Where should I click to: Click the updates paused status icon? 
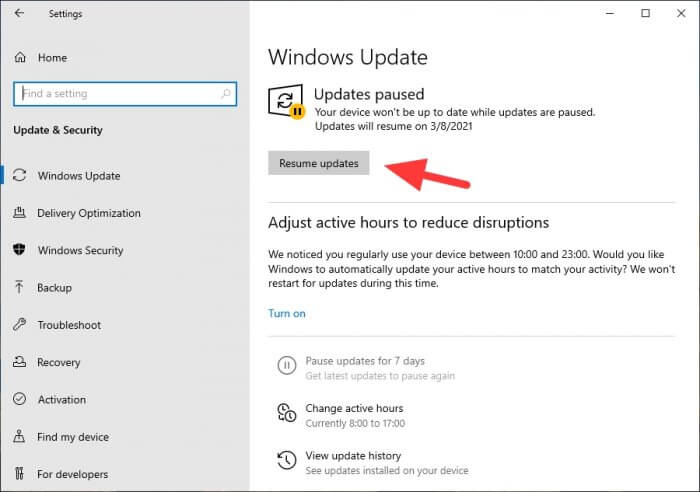pos(286,102)
